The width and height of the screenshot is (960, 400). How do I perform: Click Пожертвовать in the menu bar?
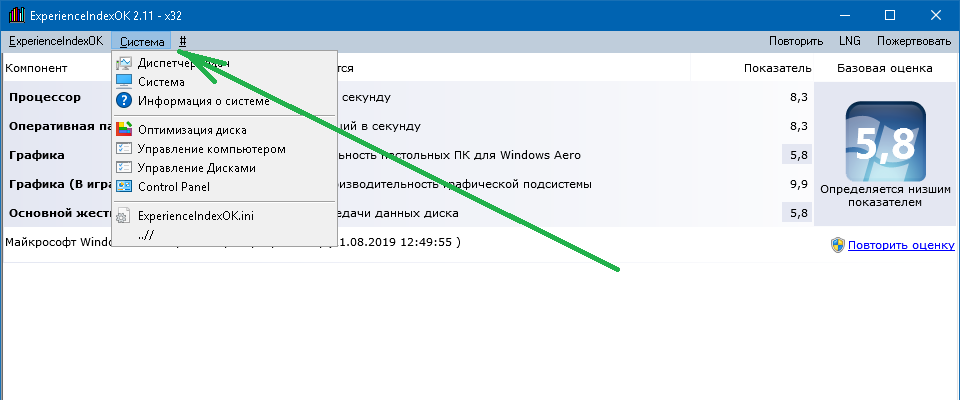[913, 42]
